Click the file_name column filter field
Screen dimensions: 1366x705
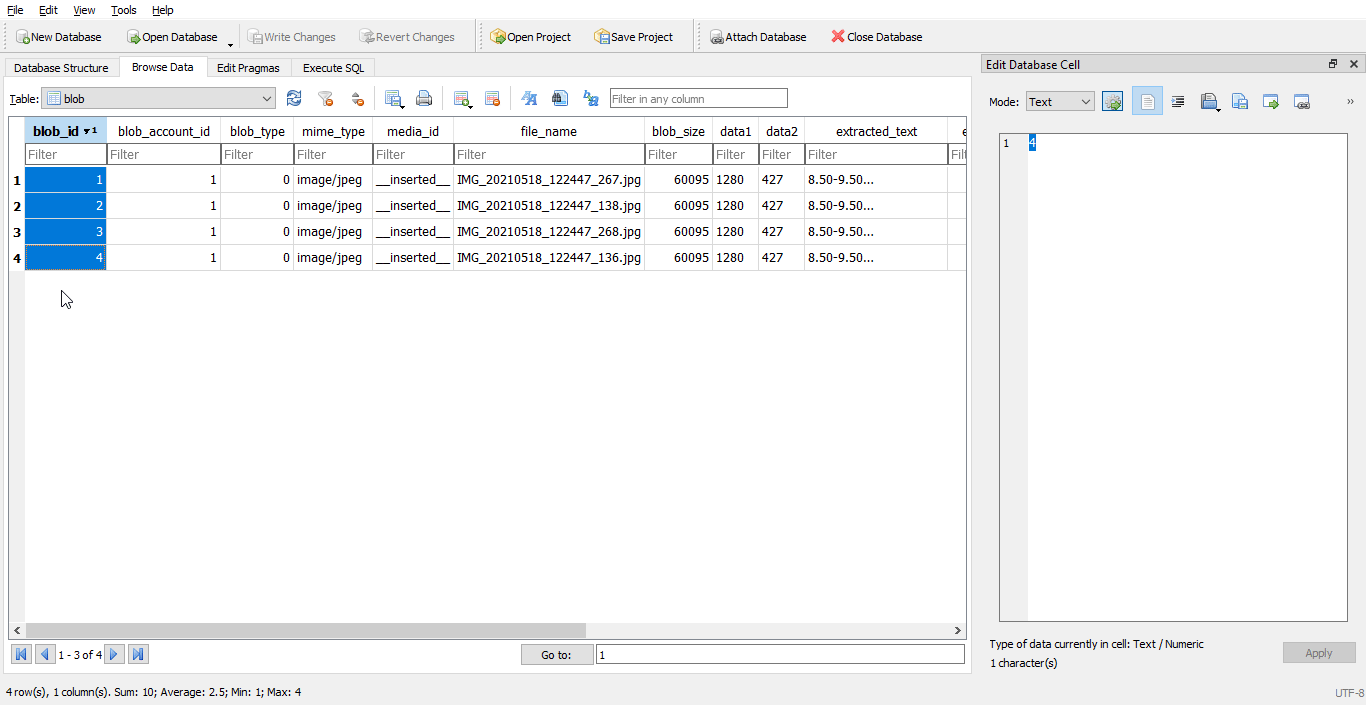click(548, 155)
